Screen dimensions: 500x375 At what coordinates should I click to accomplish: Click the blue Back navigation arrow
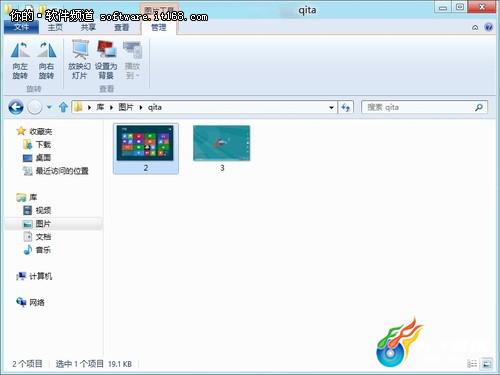click(16, 107)
